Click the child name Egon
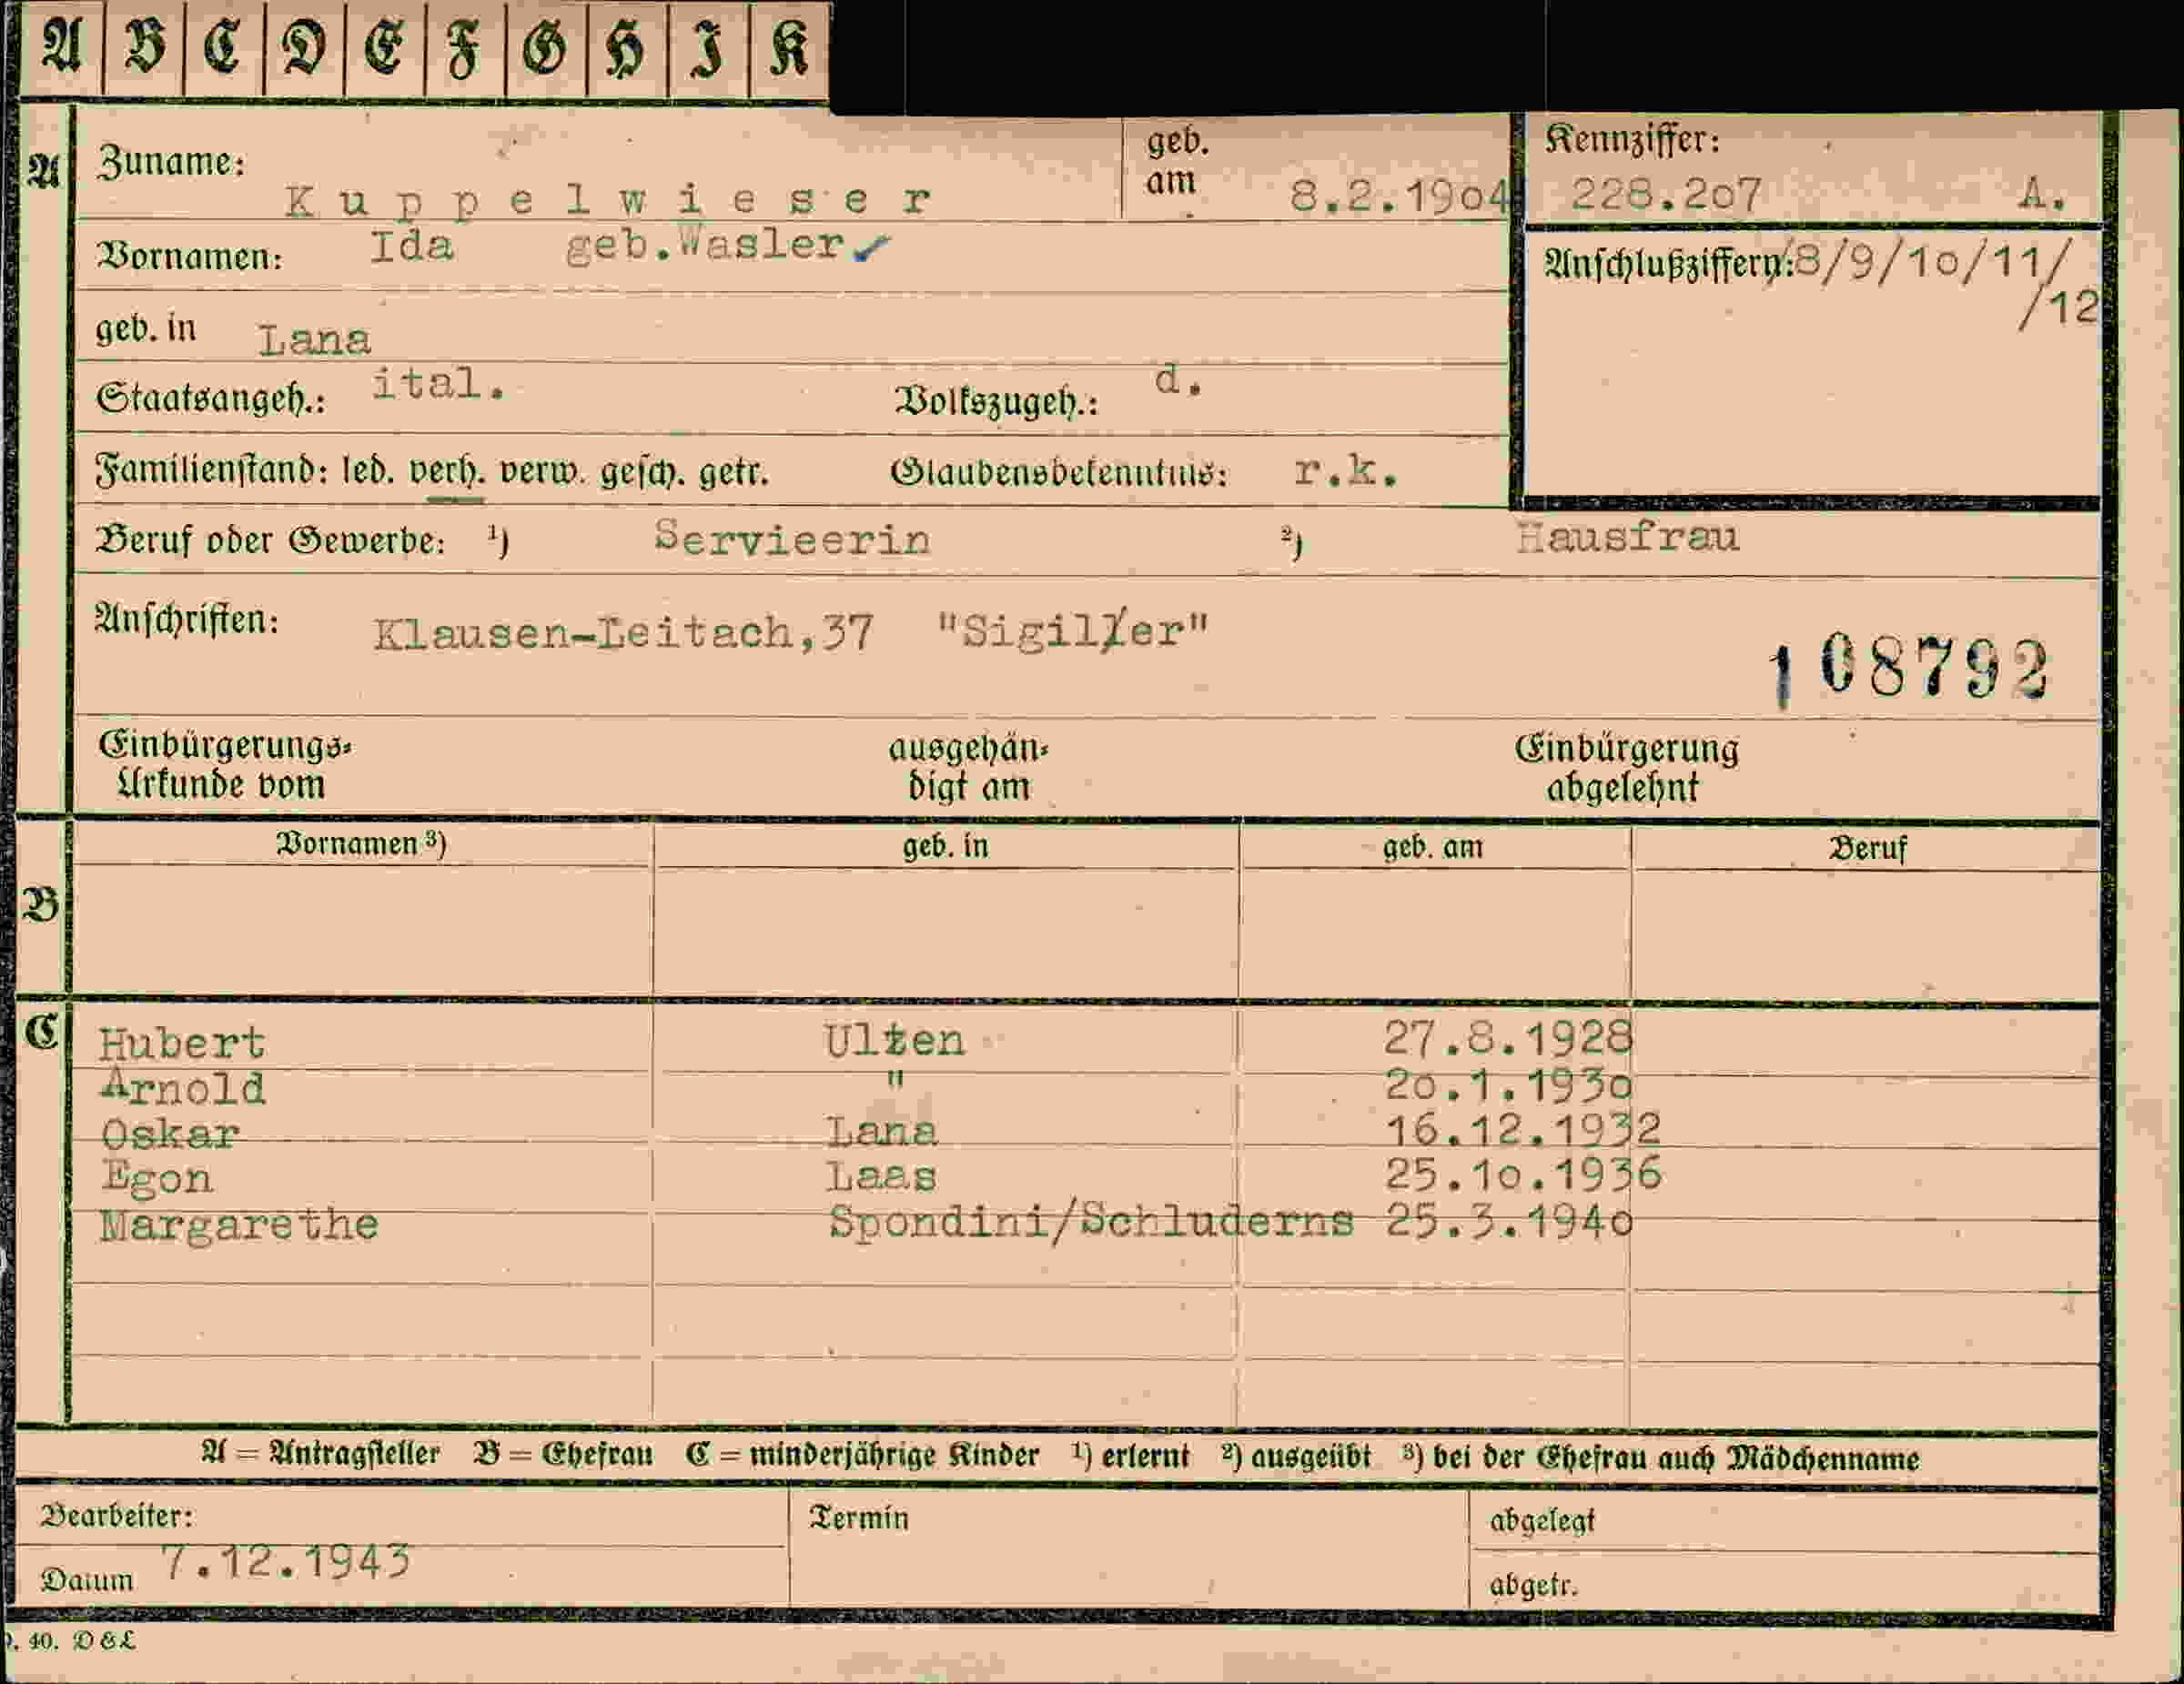This screenshot has height=1684, width=2184. click(x=157, y=1177)
